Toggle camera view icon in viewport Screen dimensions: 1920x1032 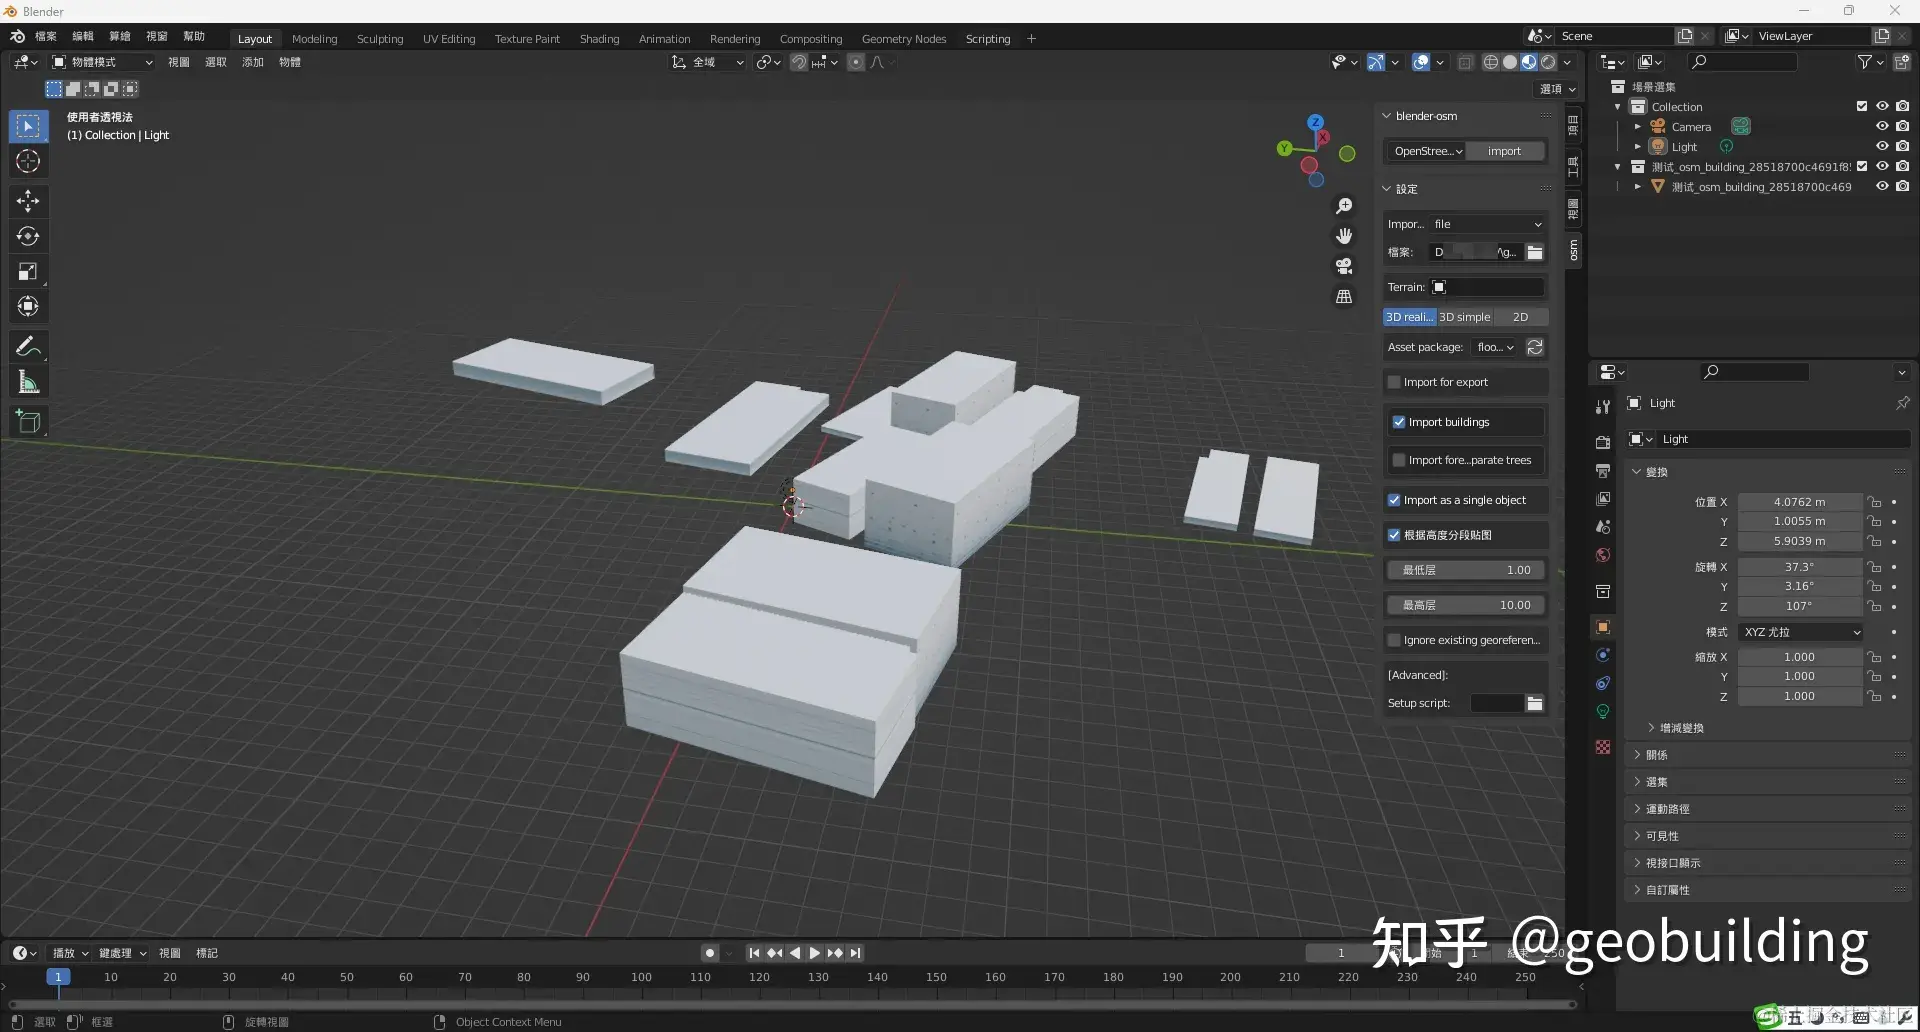click(x=1344, y=266)
